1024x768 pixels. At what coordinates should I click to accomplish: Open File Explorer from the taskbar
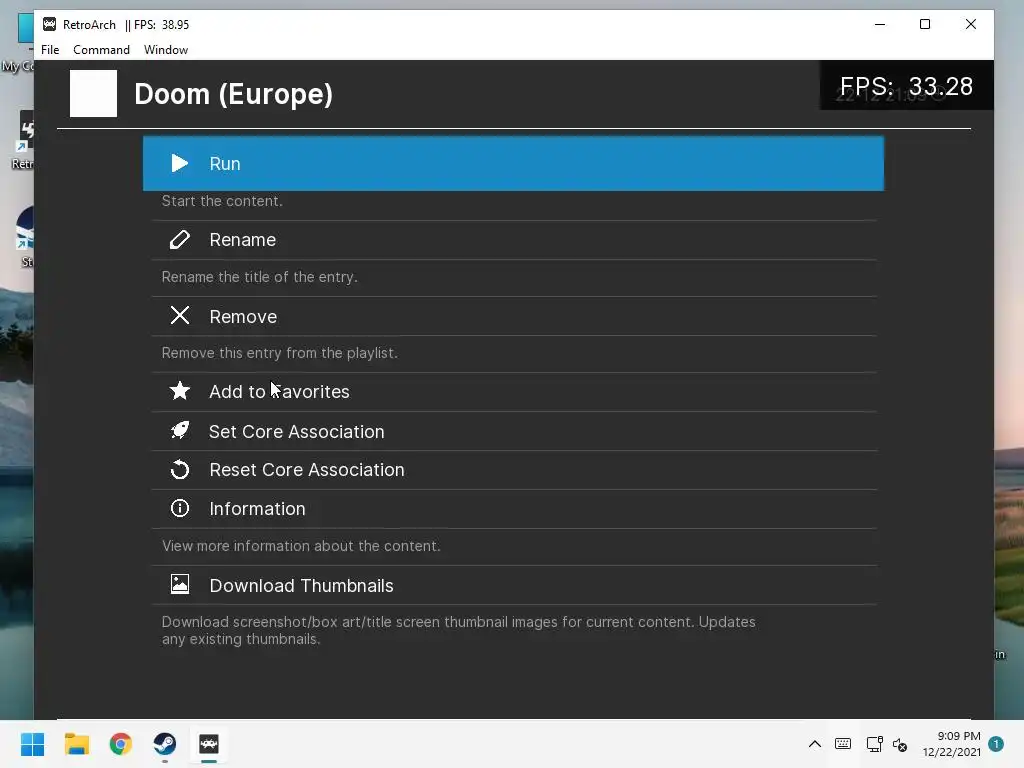(76, 744)
